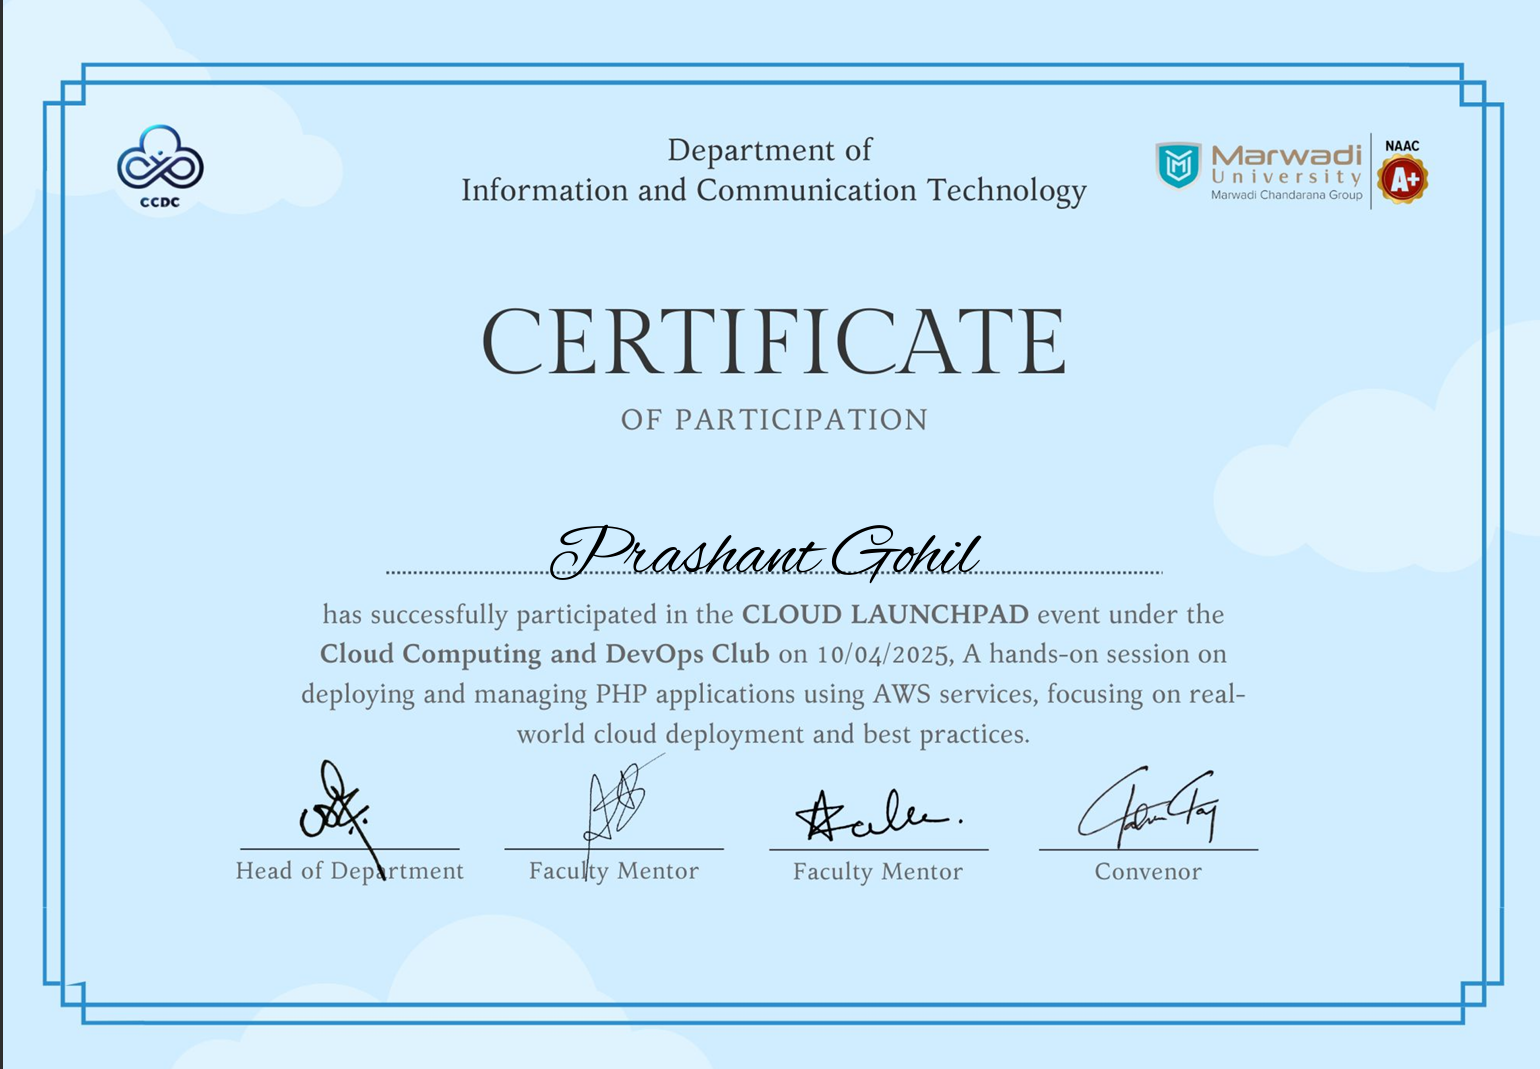Click the Faculty Mentor label beside Convenor
This screenshot has width=1540, height=1069.
pyautogui.click(x=878, y=872)
